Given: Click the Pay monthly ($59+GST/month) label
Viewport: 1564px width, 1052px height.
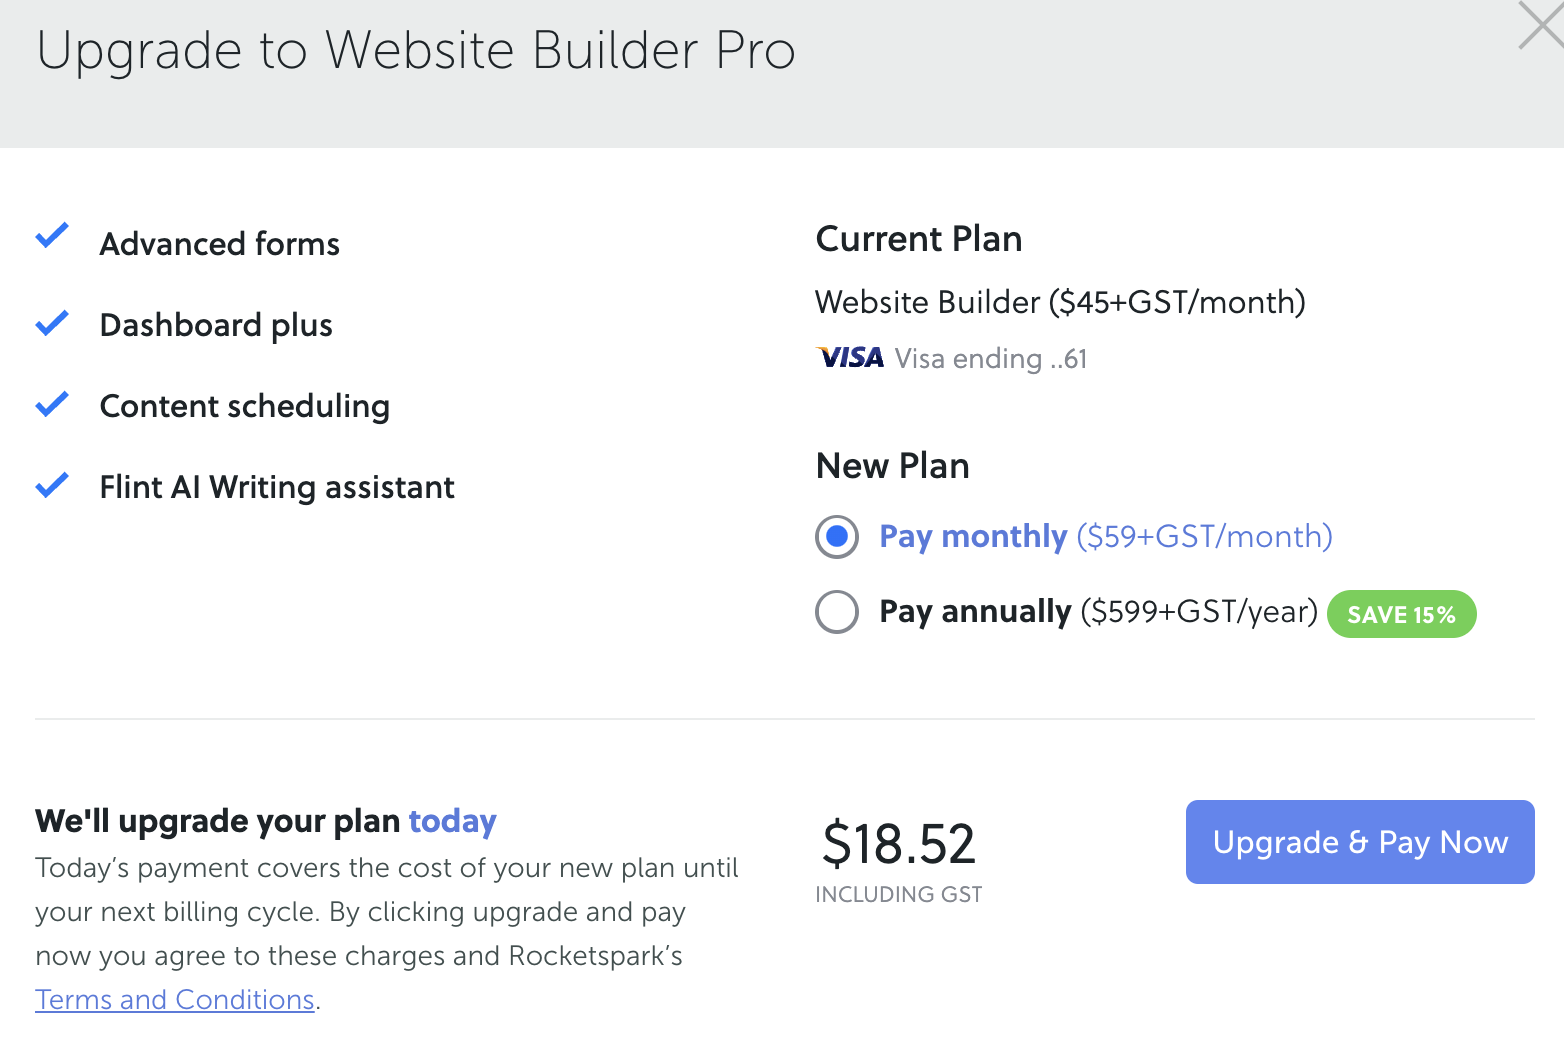Looking at the screenshot, I should click(x=1106, y=537).
